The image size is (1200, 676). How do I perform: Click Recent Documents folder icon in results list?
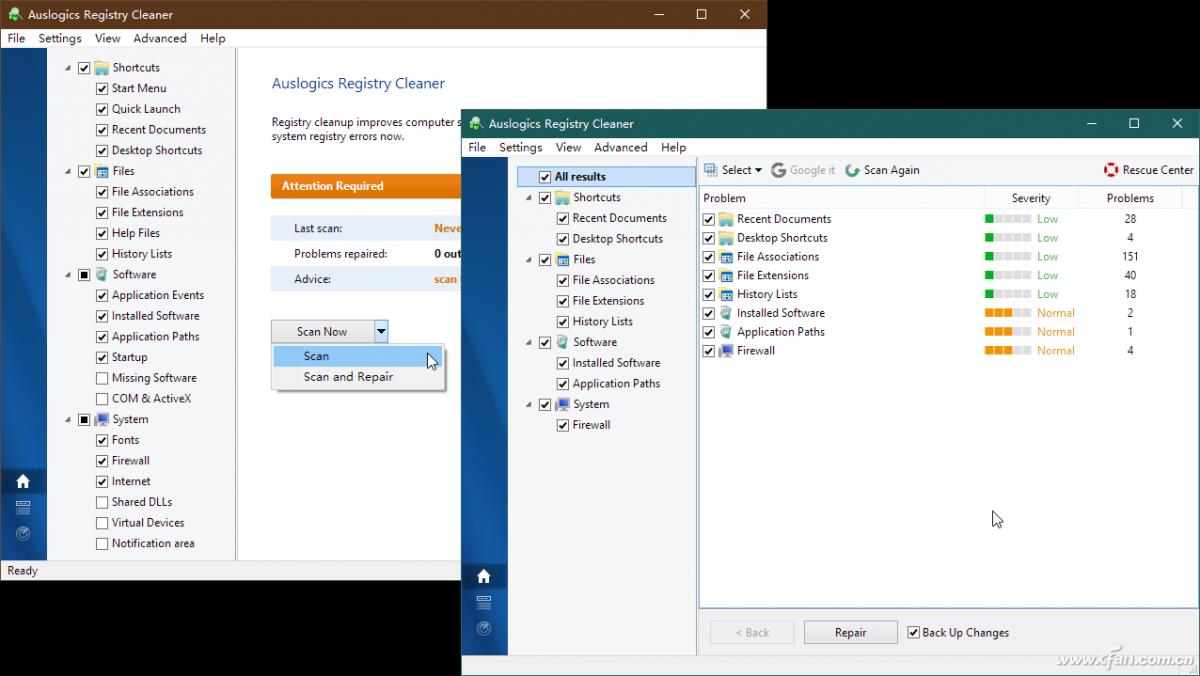pos(726,219)
